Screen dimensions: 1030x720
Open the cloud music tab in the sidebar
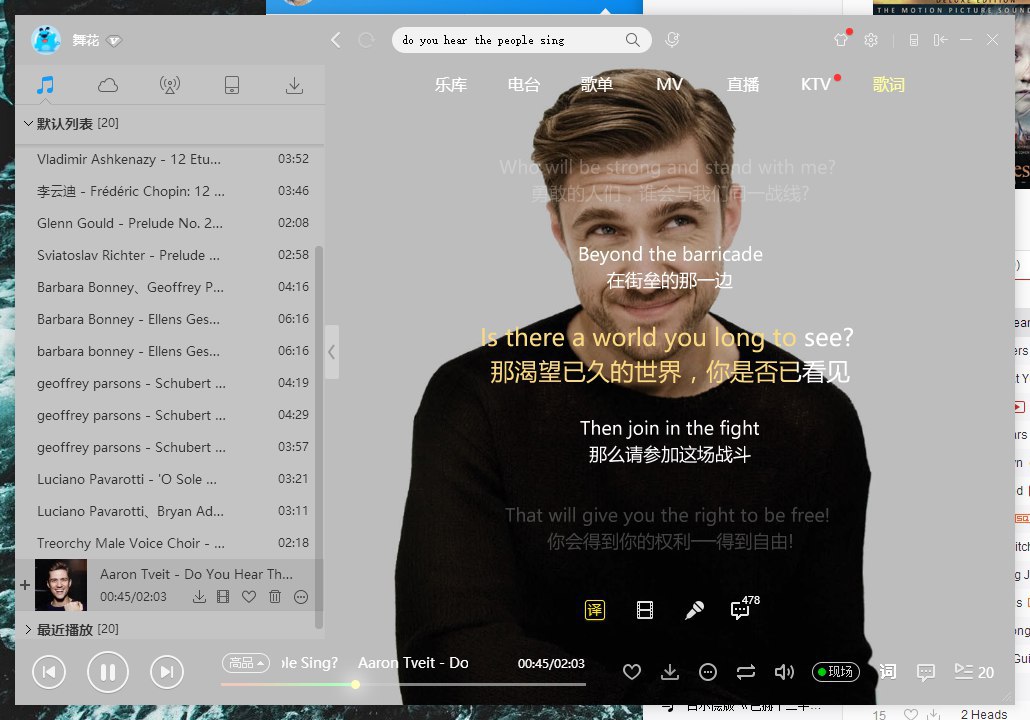coord(108,86)
